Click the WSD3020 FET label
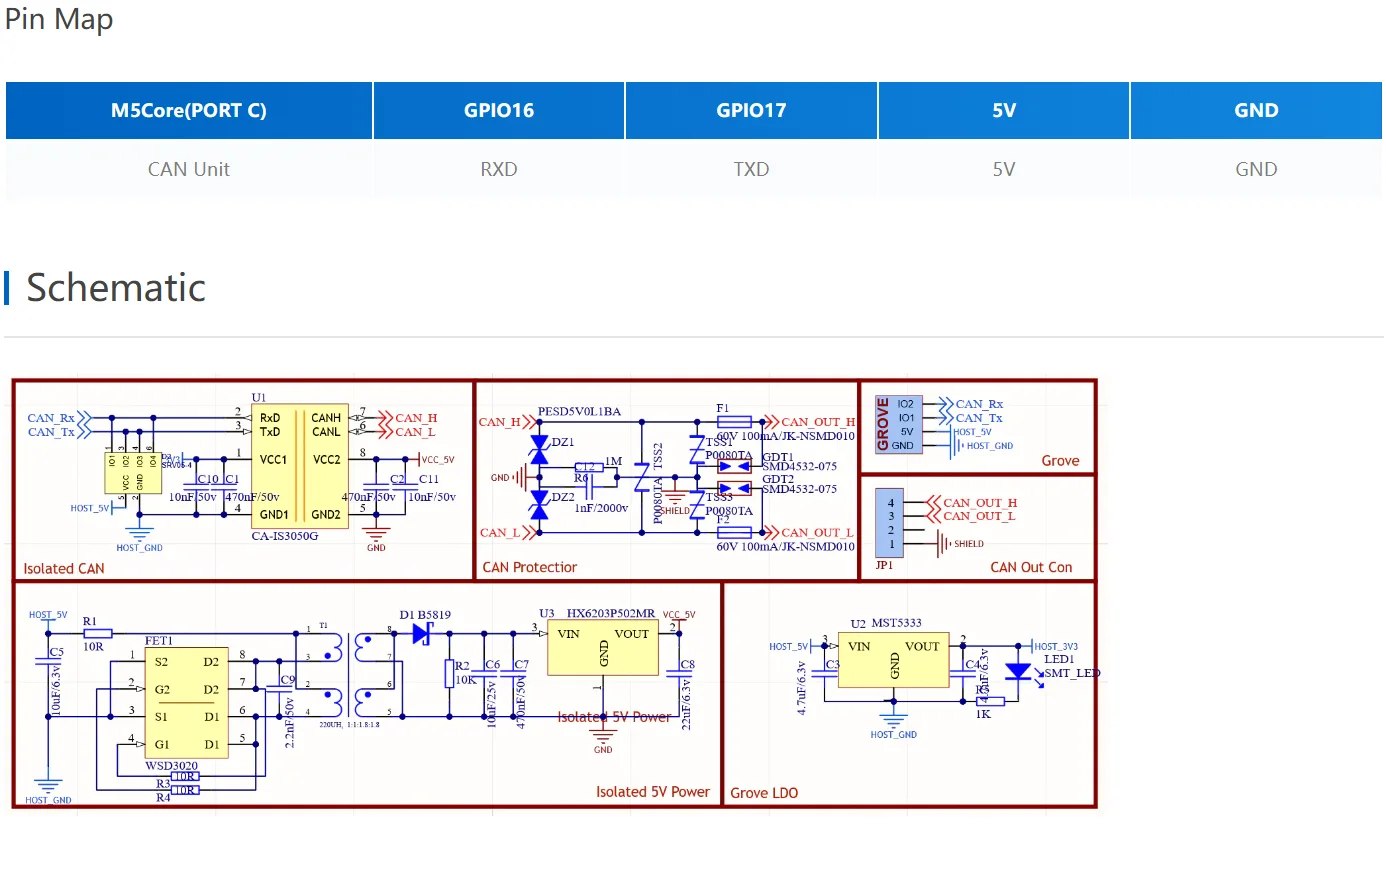 pyautogui.click(x=172, y=766)
